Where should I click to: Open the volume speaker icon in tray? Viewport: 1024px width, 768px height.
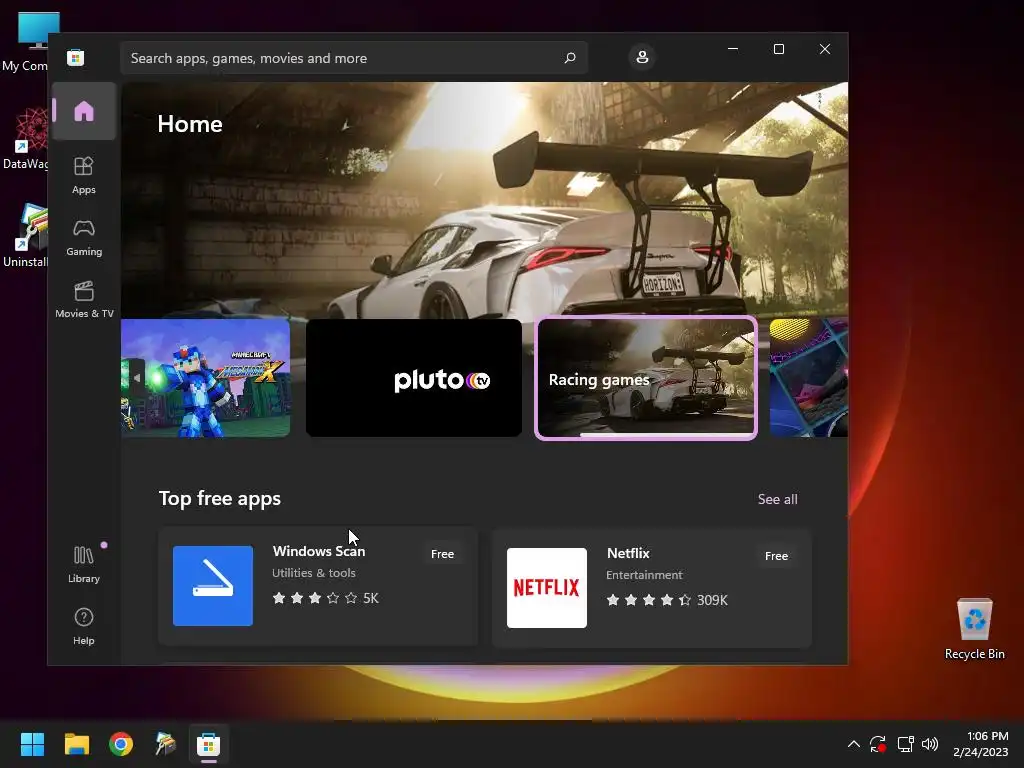click(930, 744)
